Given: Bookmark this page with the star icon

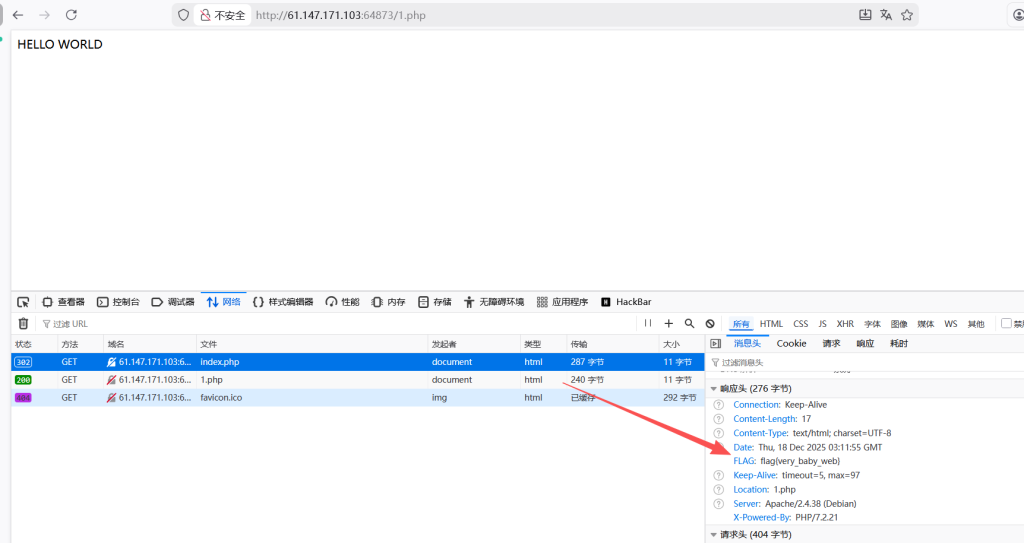Looking at the screenshot, I should [907, 15].
